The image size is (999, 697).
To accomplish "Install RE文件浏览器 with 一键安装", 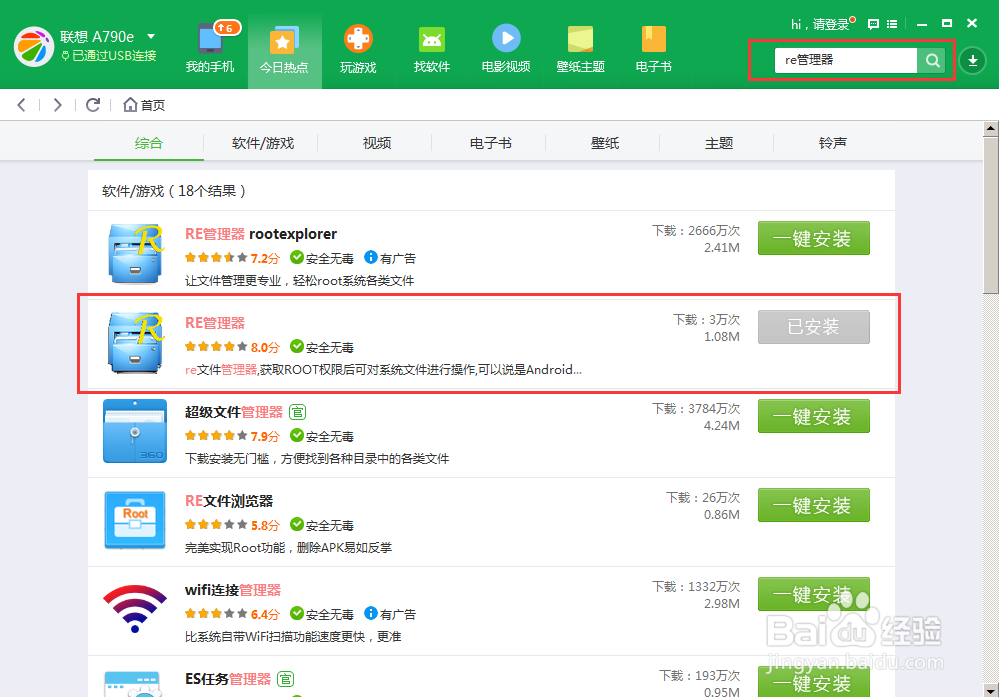I will [x=814, y=505].
